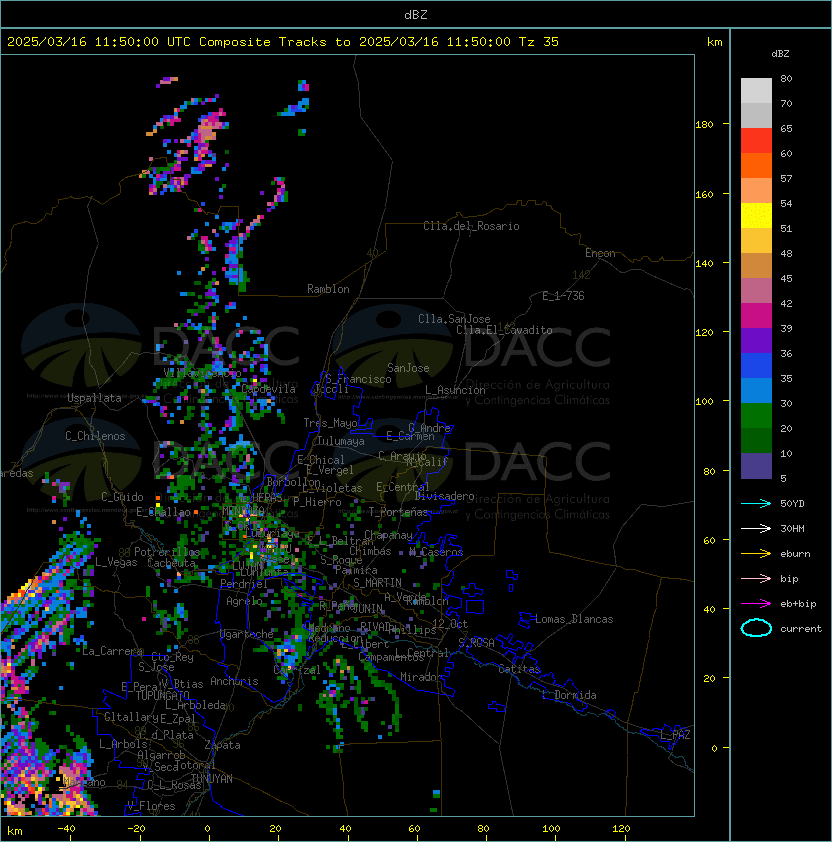Click the 'eb+bip' legend label

coord(798,604)
